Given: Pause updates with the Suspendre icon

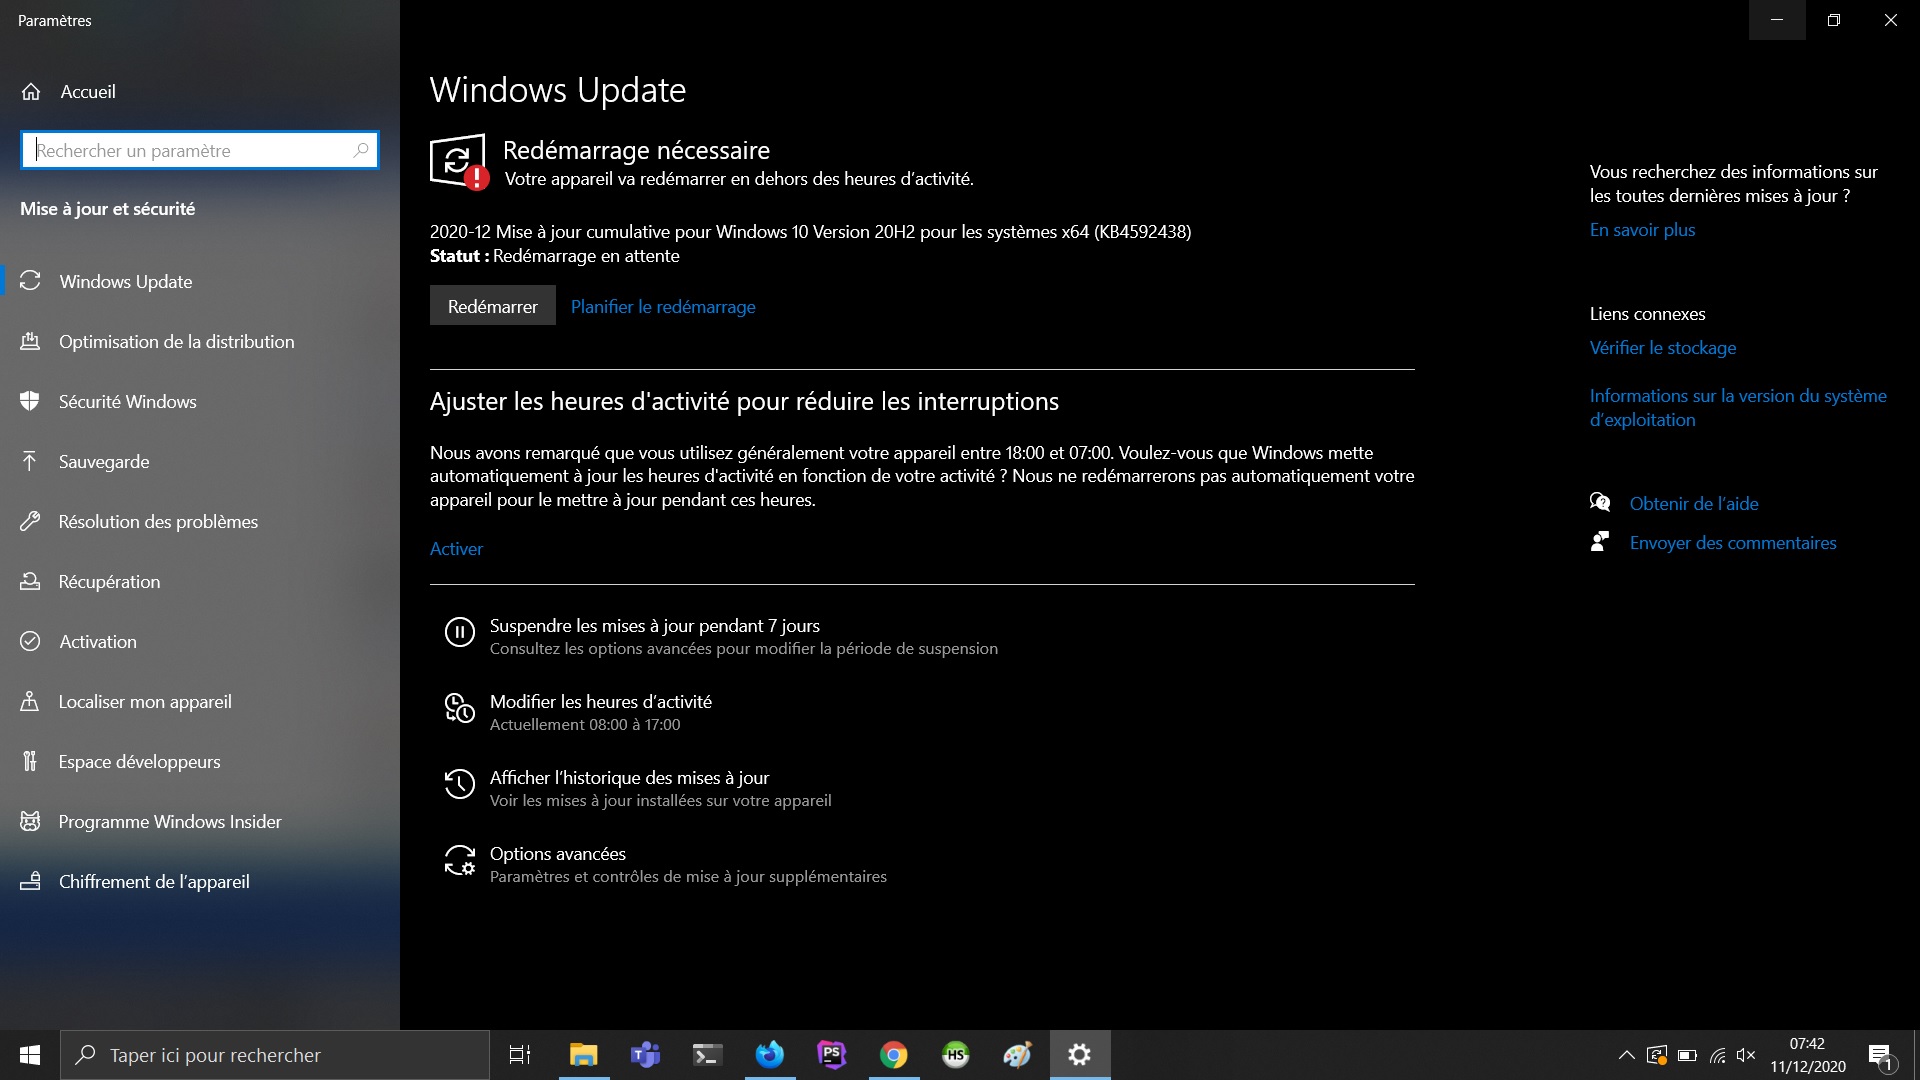Looking at the screenshot, I should (x=459, y=632).
